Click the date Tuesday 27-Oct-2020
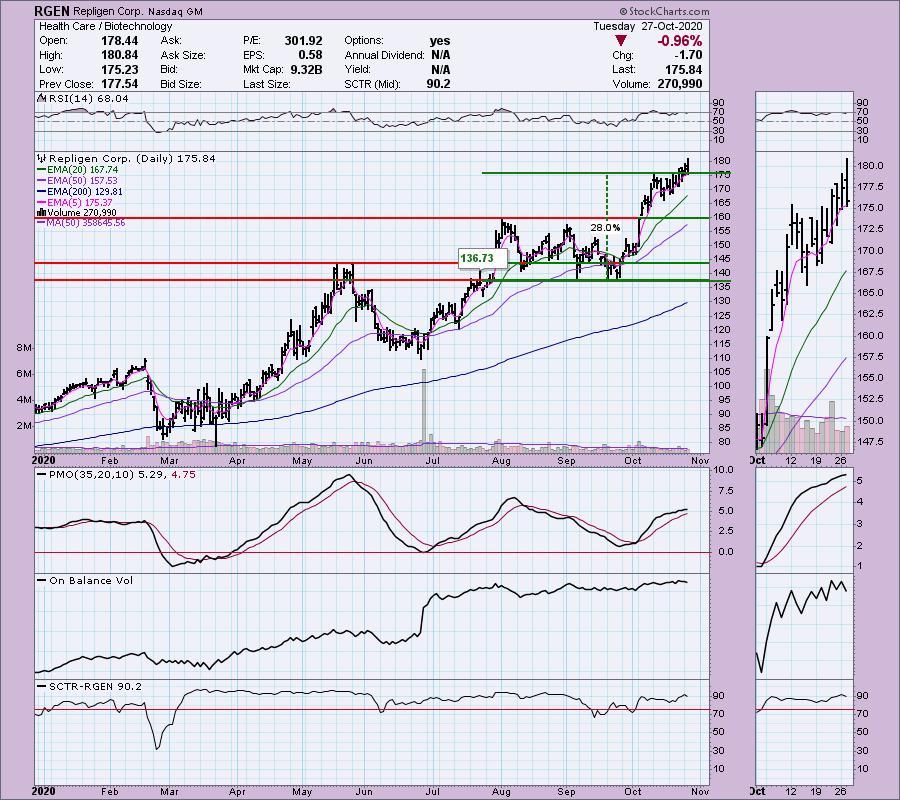 pyautogui.click(x=647, y=26)
